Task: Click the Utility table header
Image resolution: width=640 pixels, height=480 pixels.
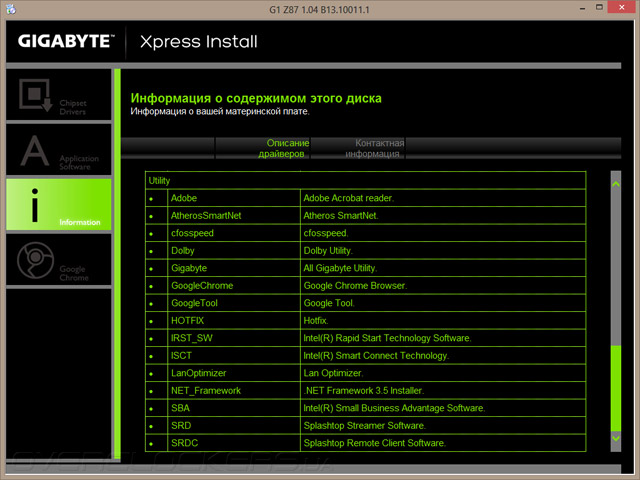Action: [365, 181]
